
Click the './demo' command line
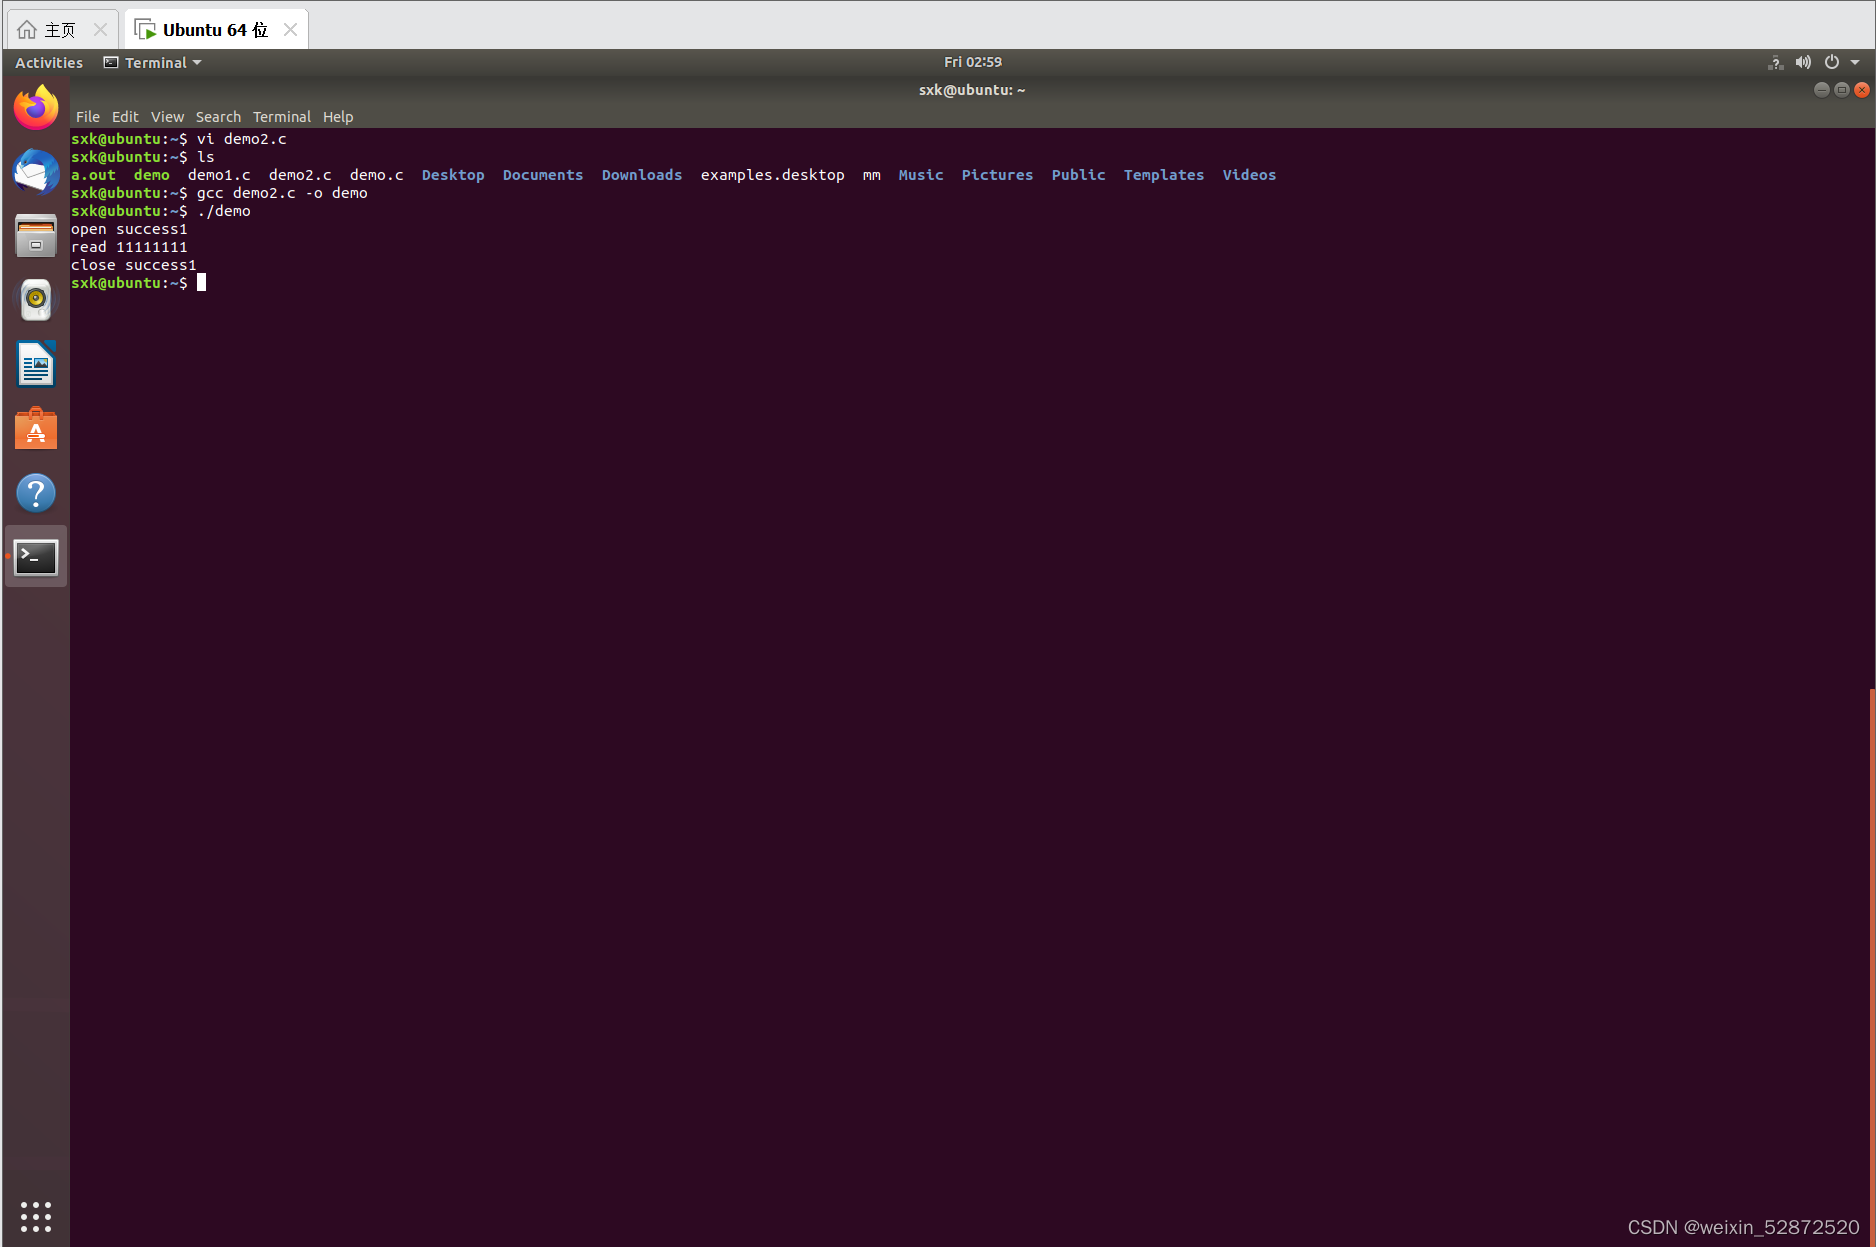click(x=224, y=211)
